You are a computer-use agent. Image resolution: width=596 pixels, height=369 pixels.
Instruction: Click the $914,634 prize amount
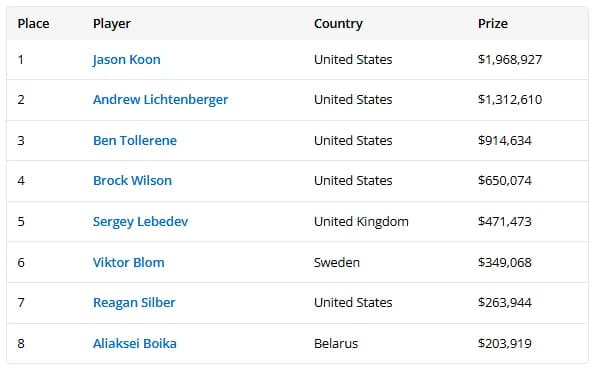pyautogui.click(x=504, y=141)
